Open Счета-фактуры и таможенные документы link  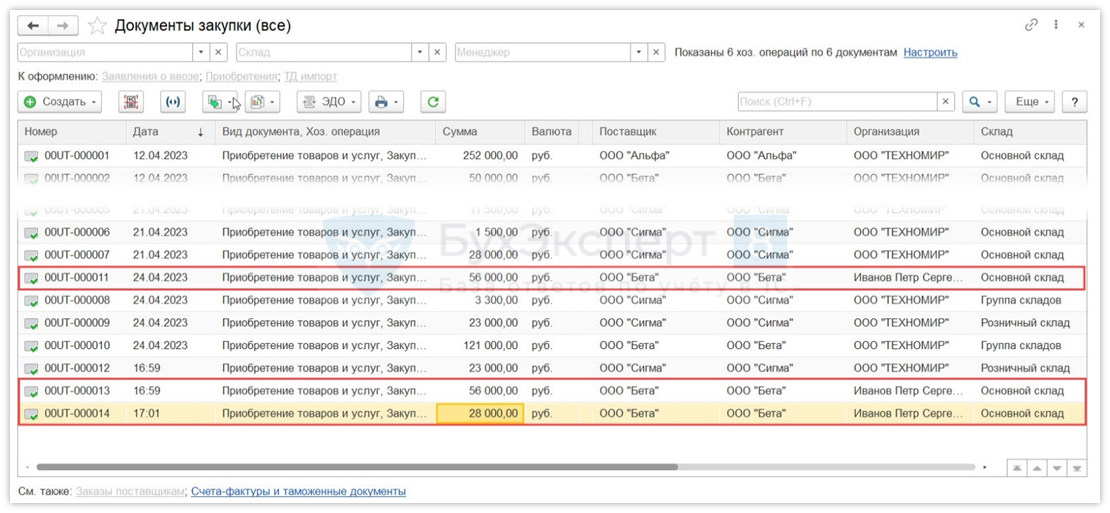(298, 491)
